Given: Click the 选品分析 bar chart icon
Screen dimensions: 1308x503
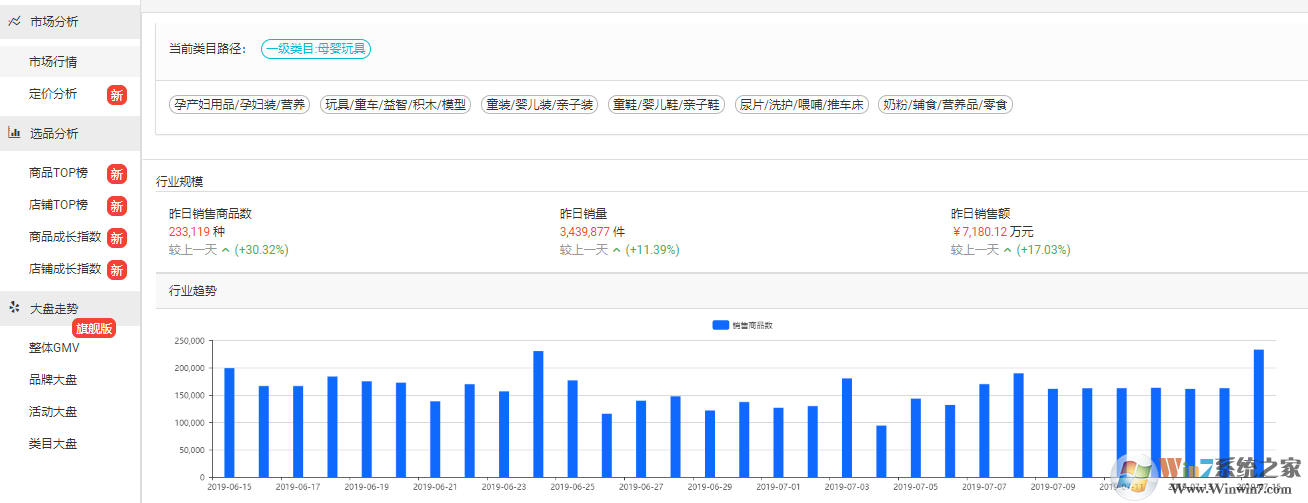Looking at the screenshot, I should pos(14,133).
